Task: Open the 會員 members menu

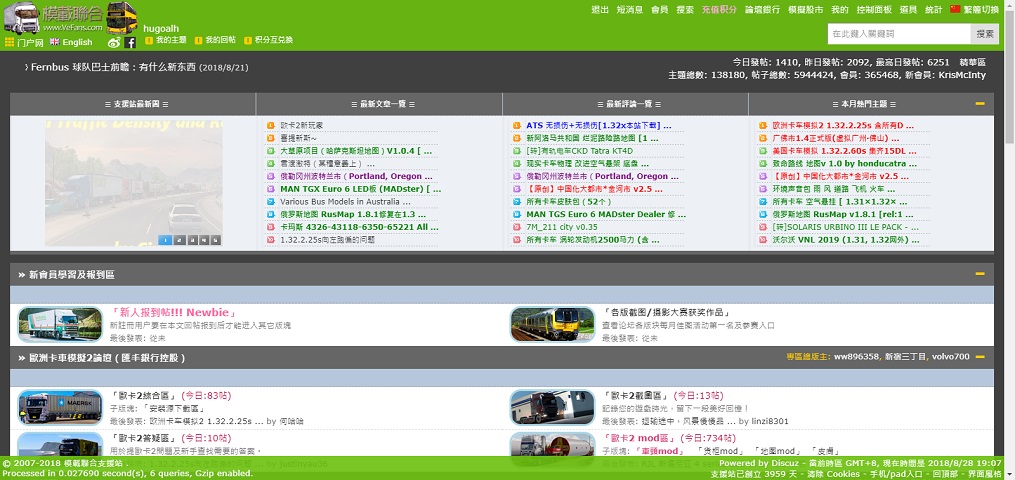Action: (660, 10)
